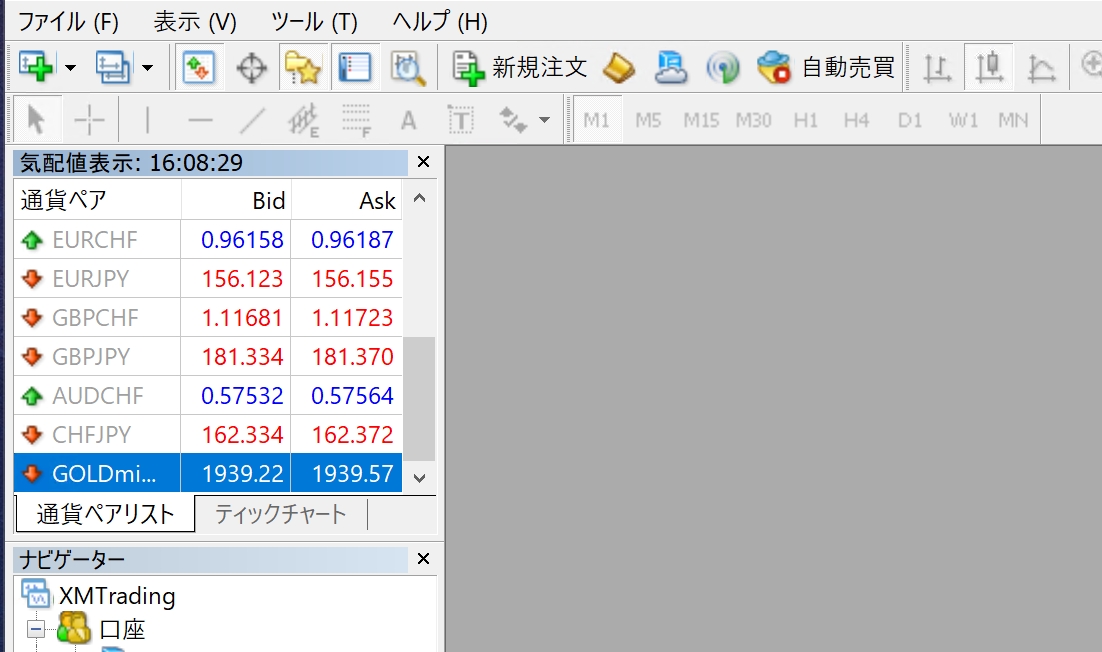Select the D1 timeframe
This screenshot has width=1102, height=652.
[x=909, y=120]
